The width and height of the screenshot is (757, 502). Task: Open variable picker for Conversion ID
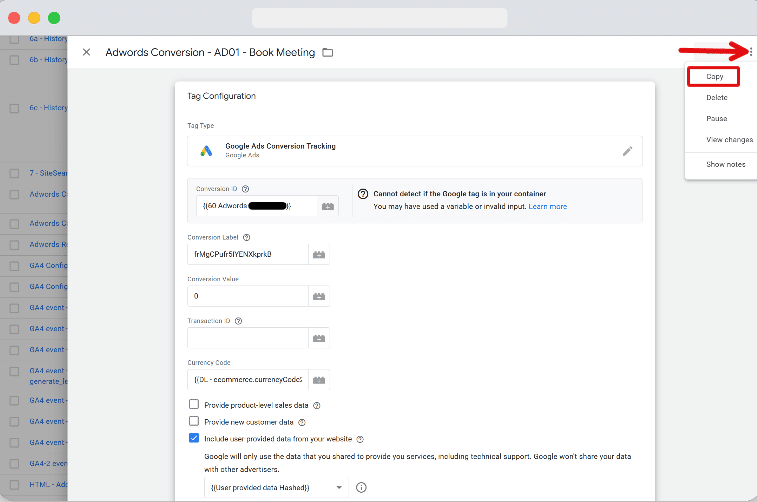coord(328,206)
